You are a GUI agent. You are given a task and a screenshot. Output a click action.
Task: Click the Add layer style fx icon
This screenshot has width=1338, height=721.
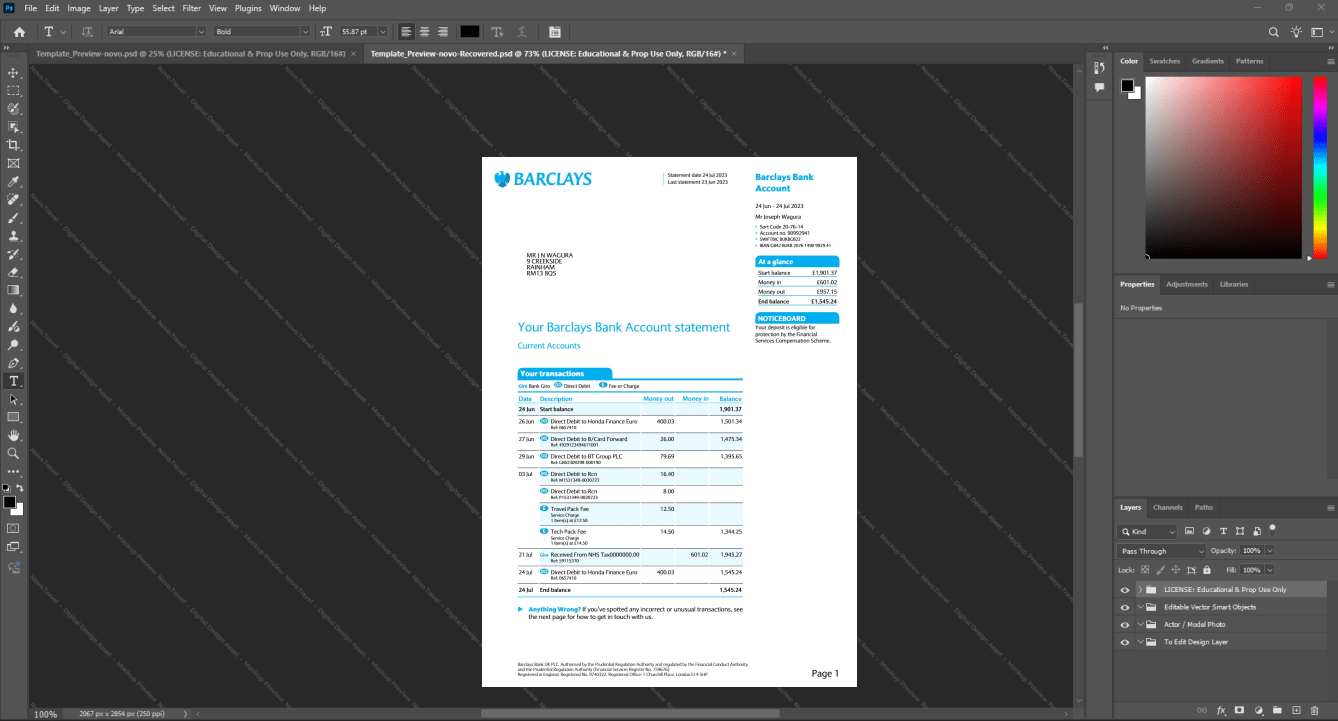[1221, 710]
